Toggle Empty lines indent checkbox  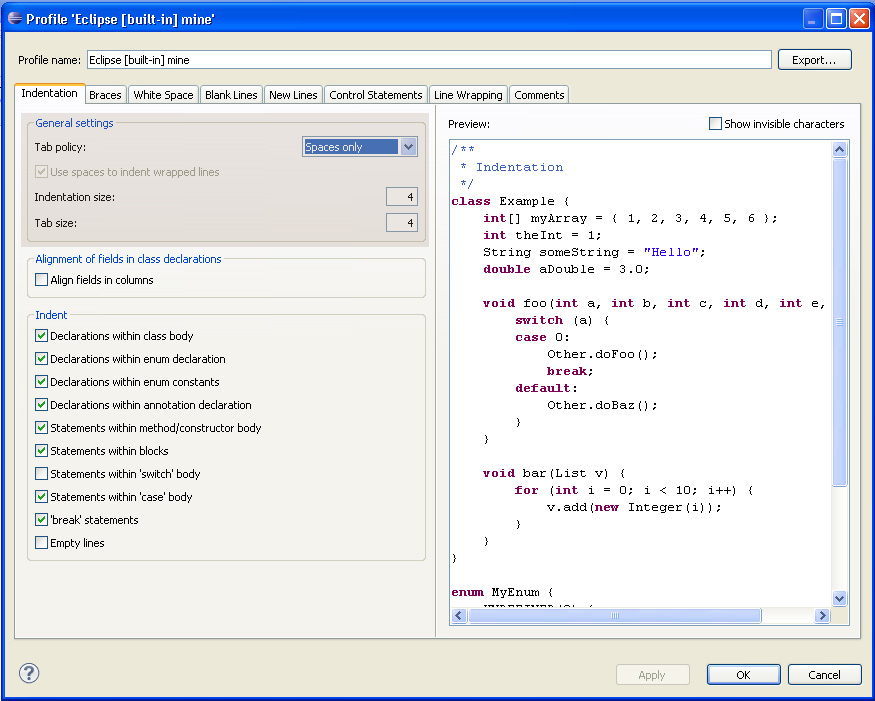tap(42, 543)
